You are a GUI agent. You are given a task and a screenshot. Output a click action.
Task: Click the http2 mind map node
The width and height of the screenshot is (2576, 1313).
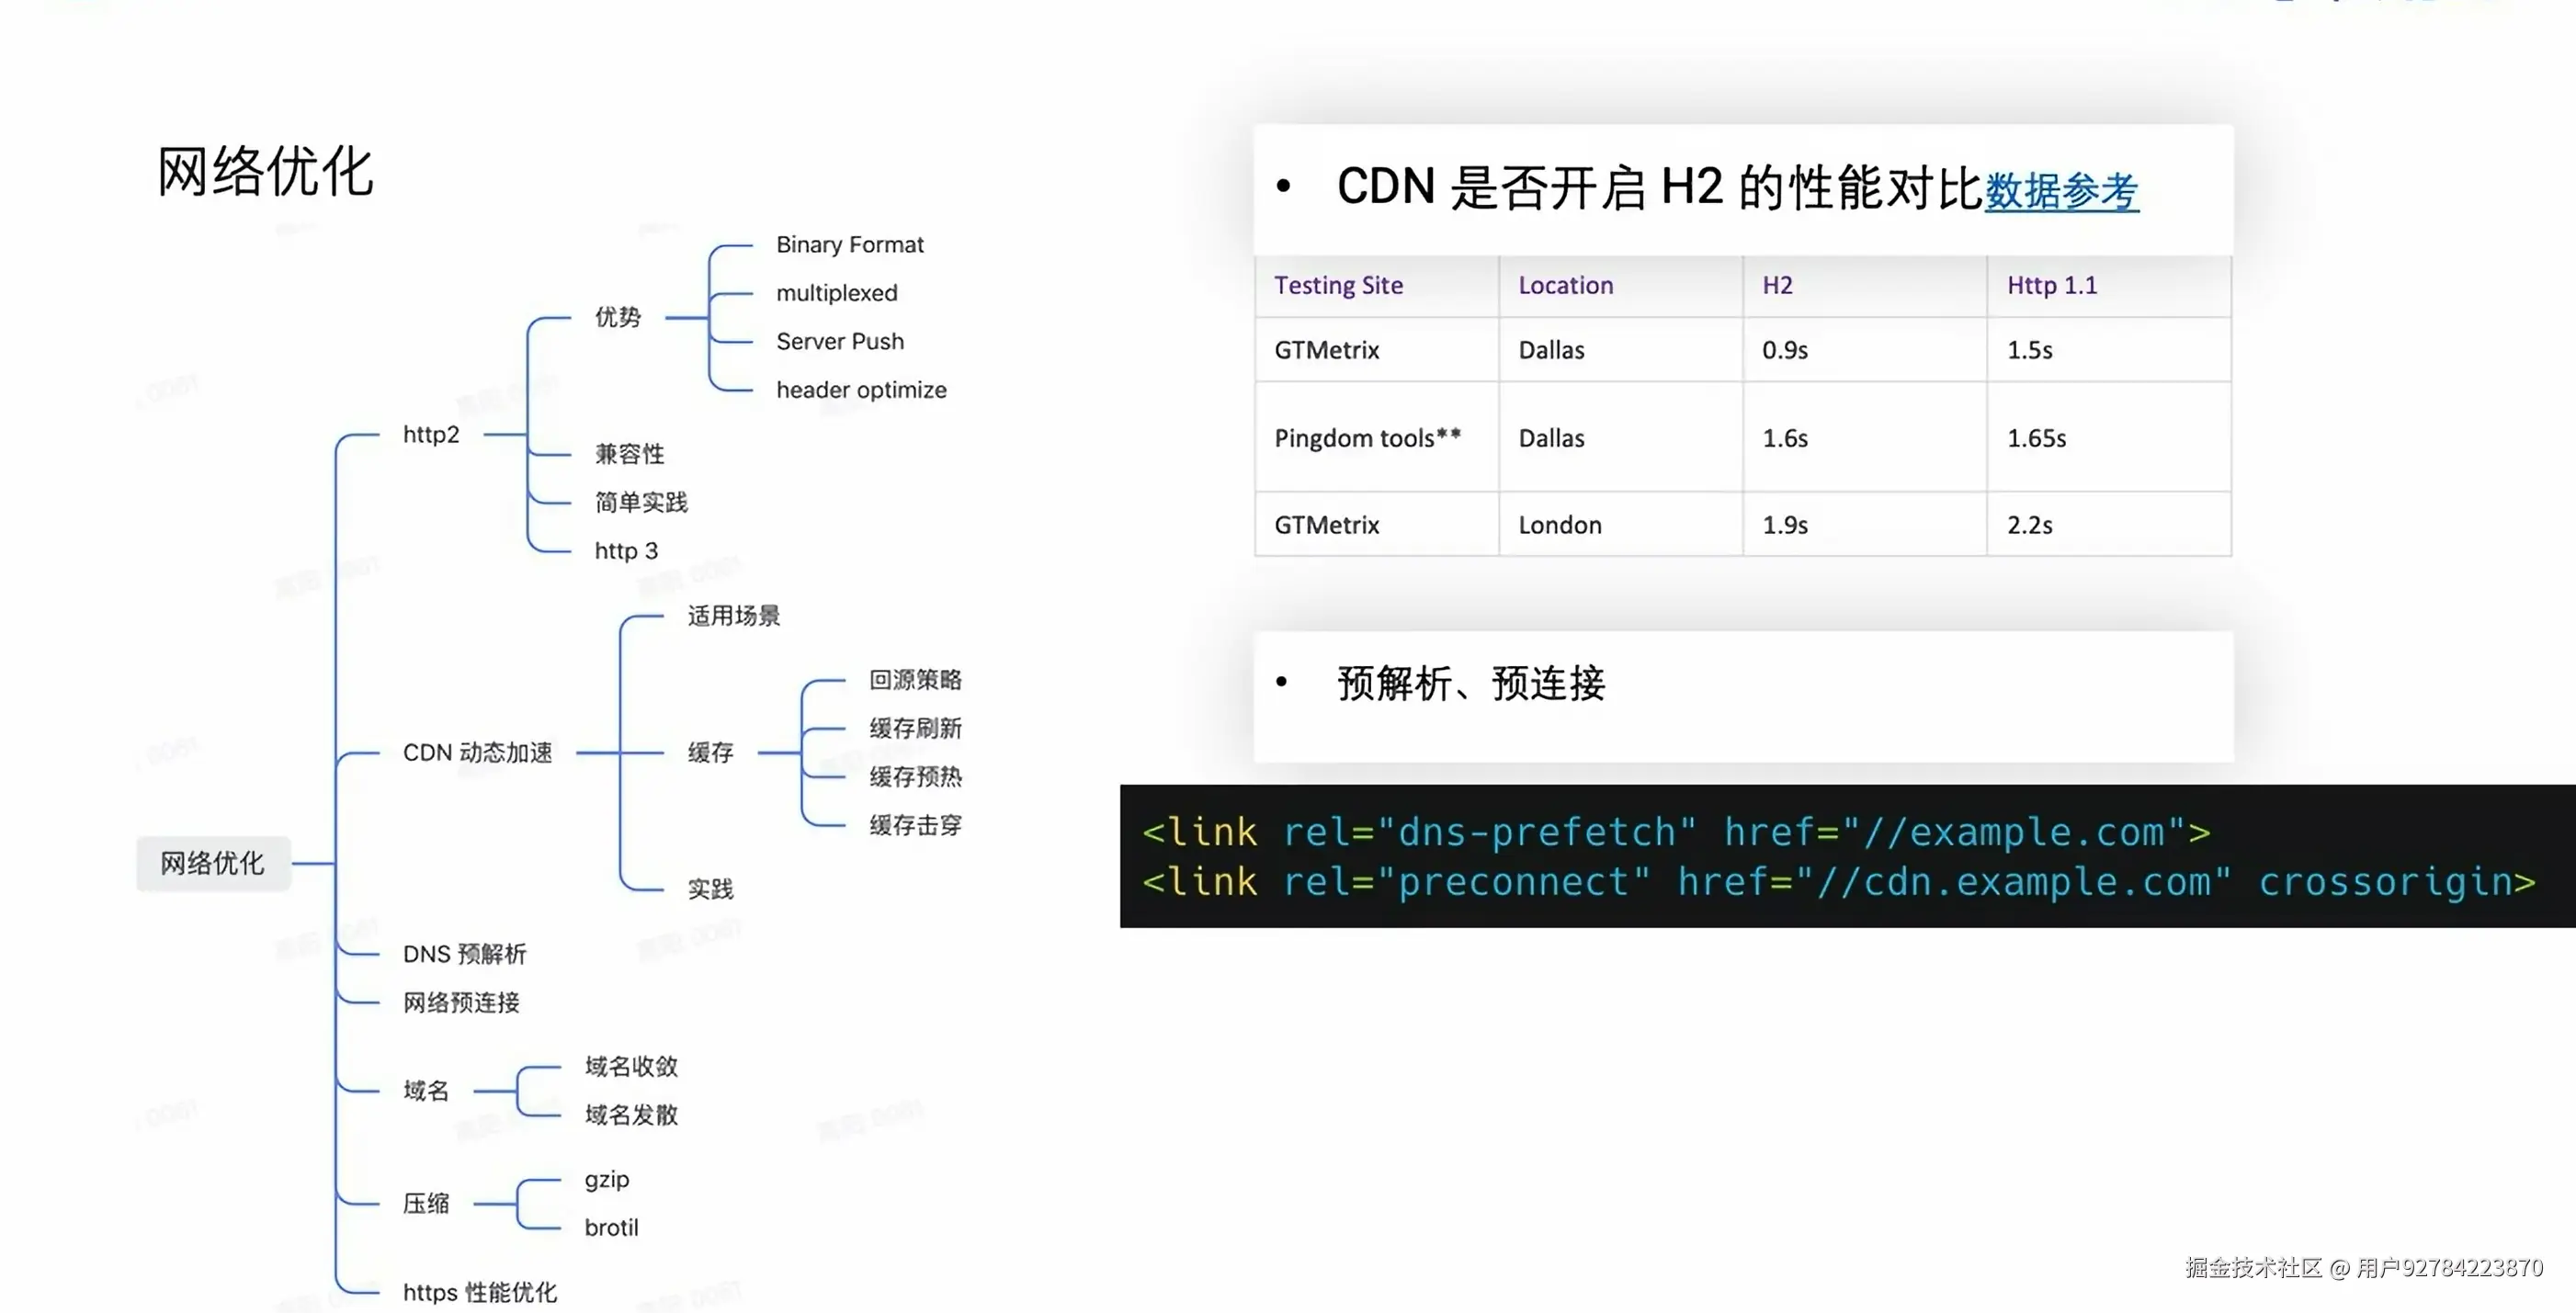pos(431,435)
